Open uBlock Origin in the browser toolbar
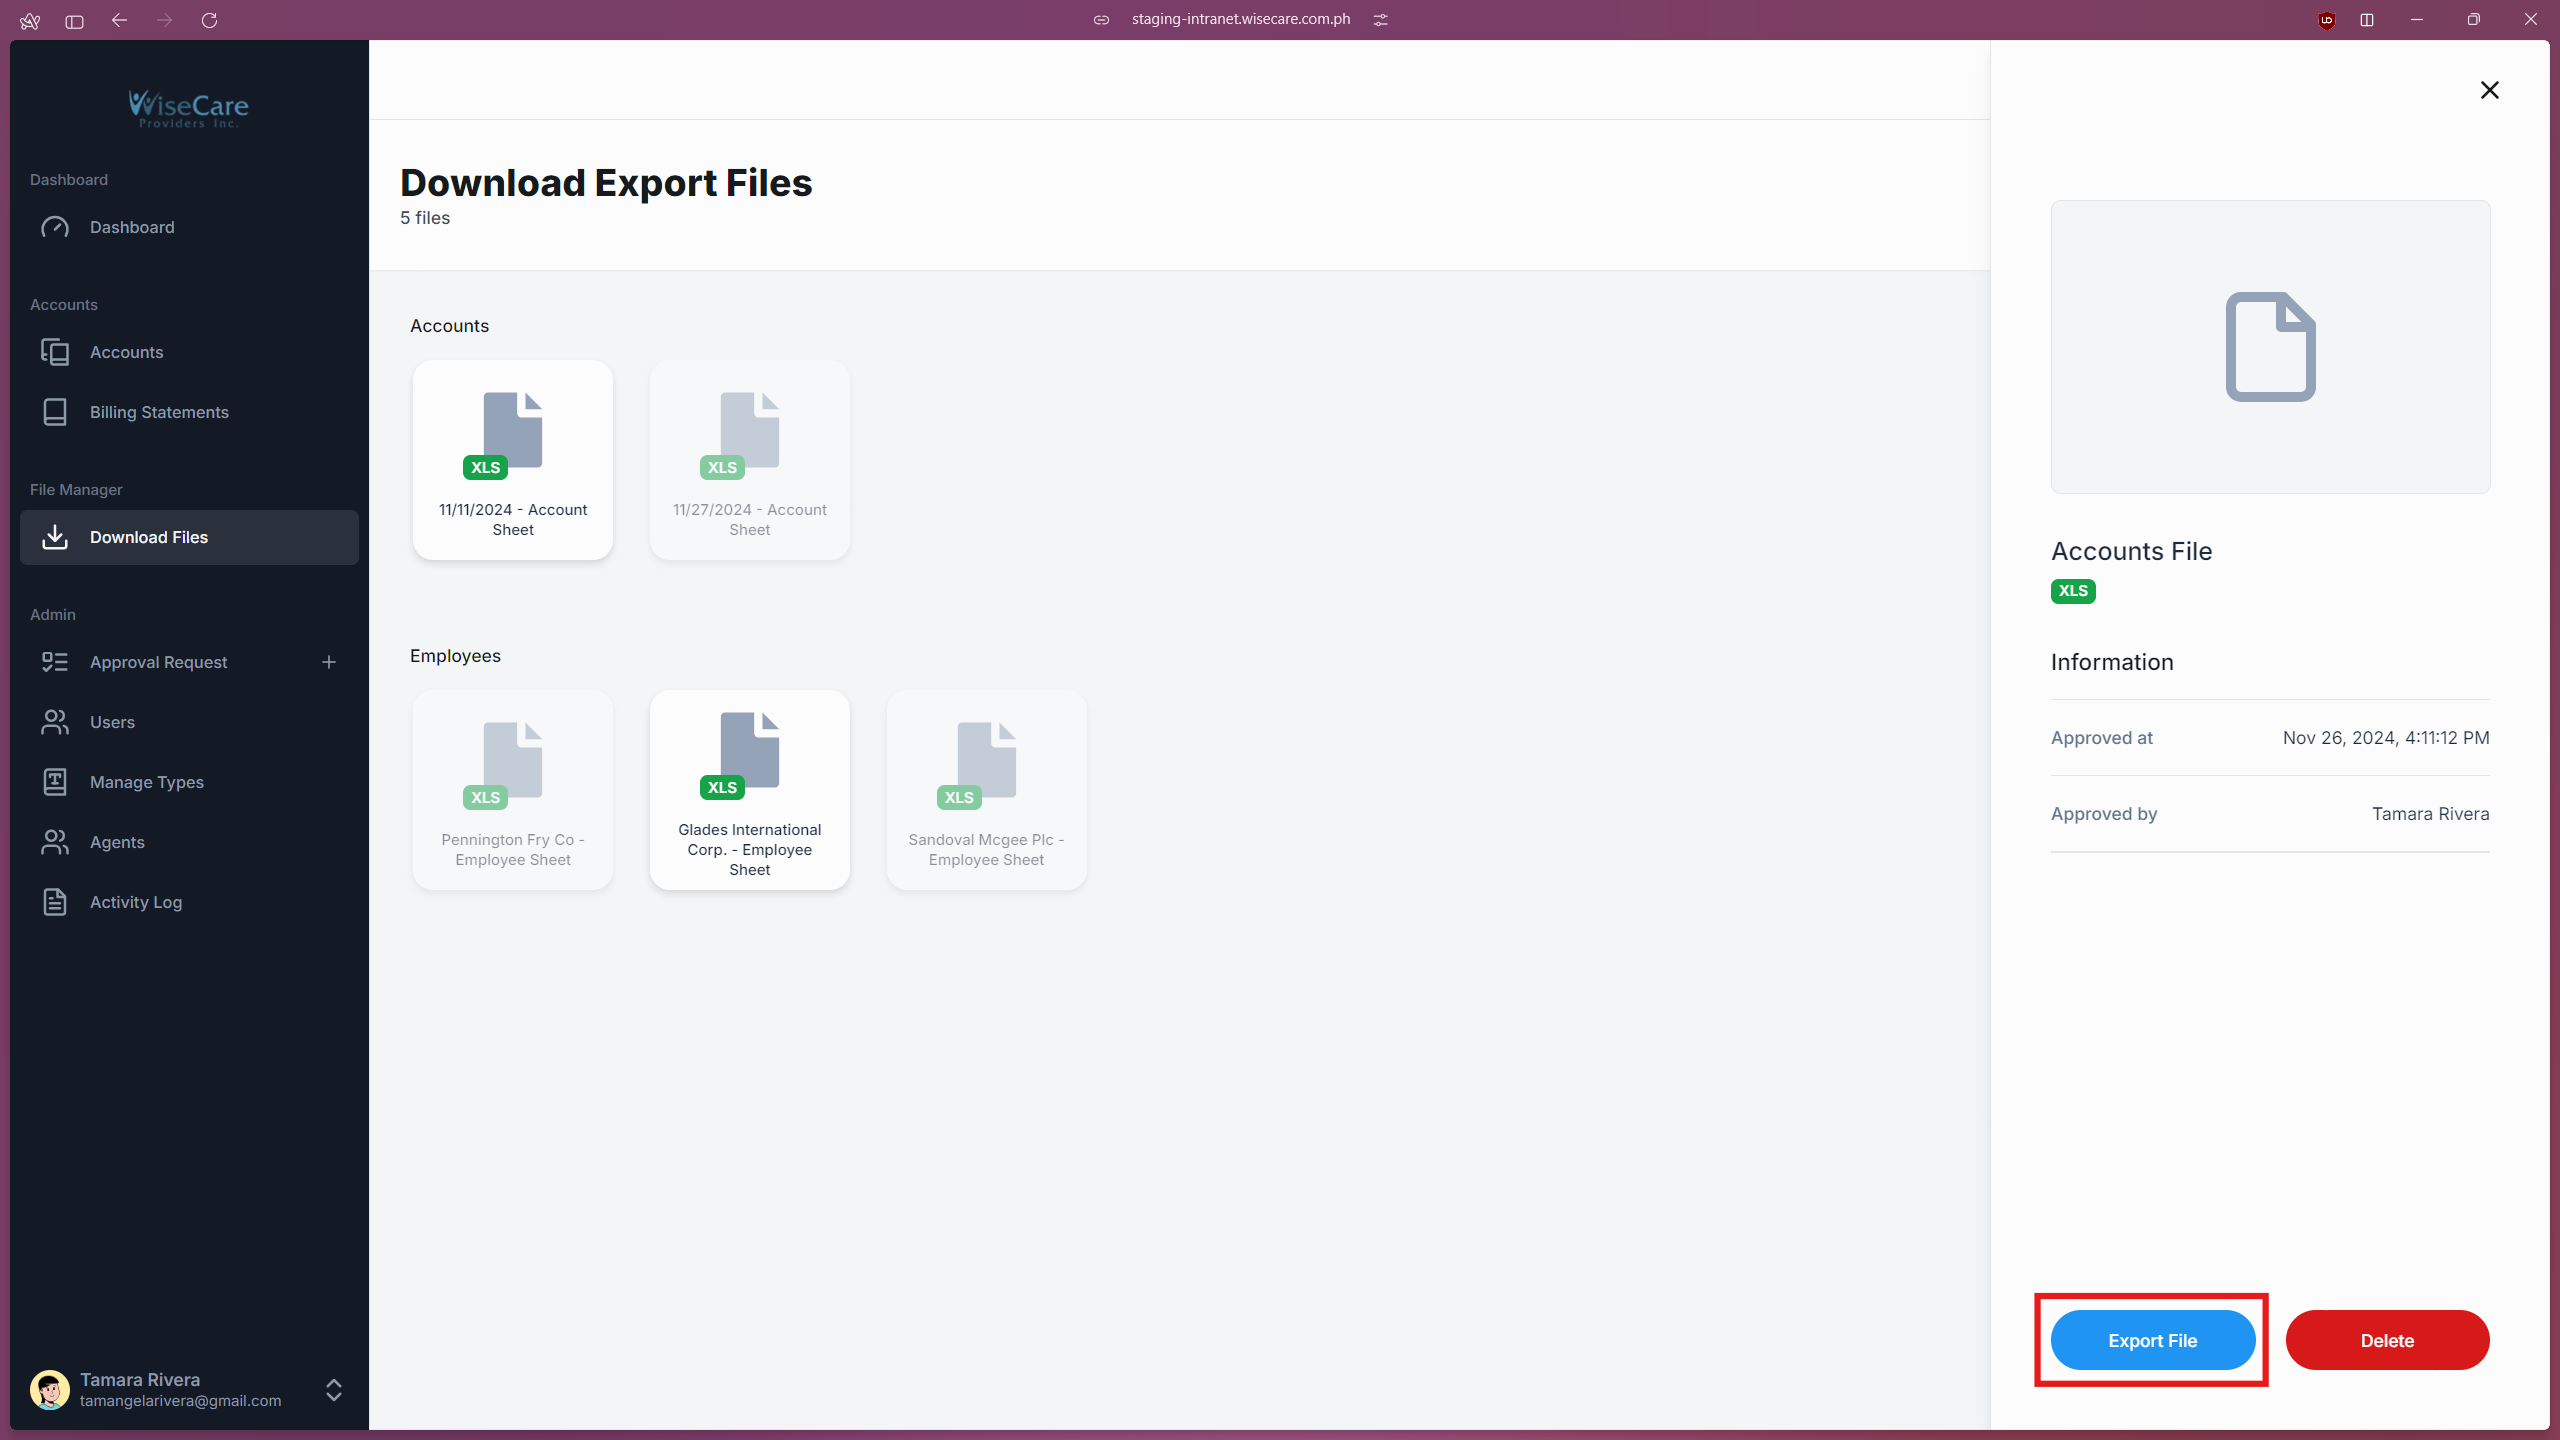The image size is (2560, 1440). point(2326,20)
